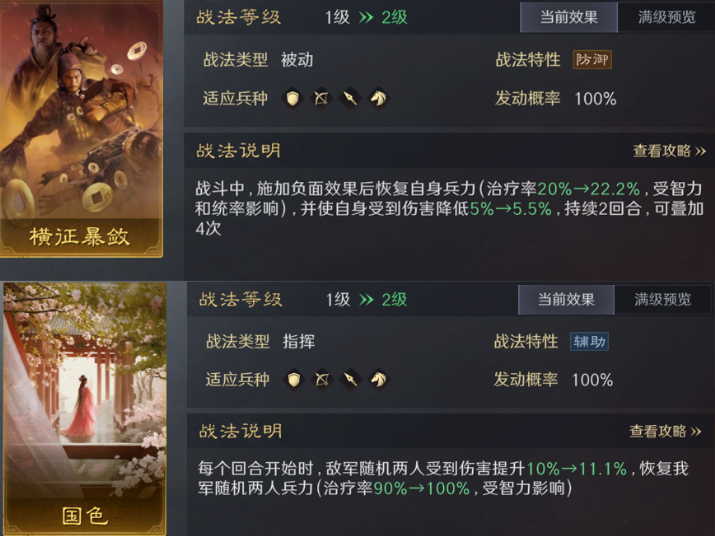The image size is (715, 536).
Task: Click shield troop icon for 横征暴敛
Action: click(x=293, y=98)
